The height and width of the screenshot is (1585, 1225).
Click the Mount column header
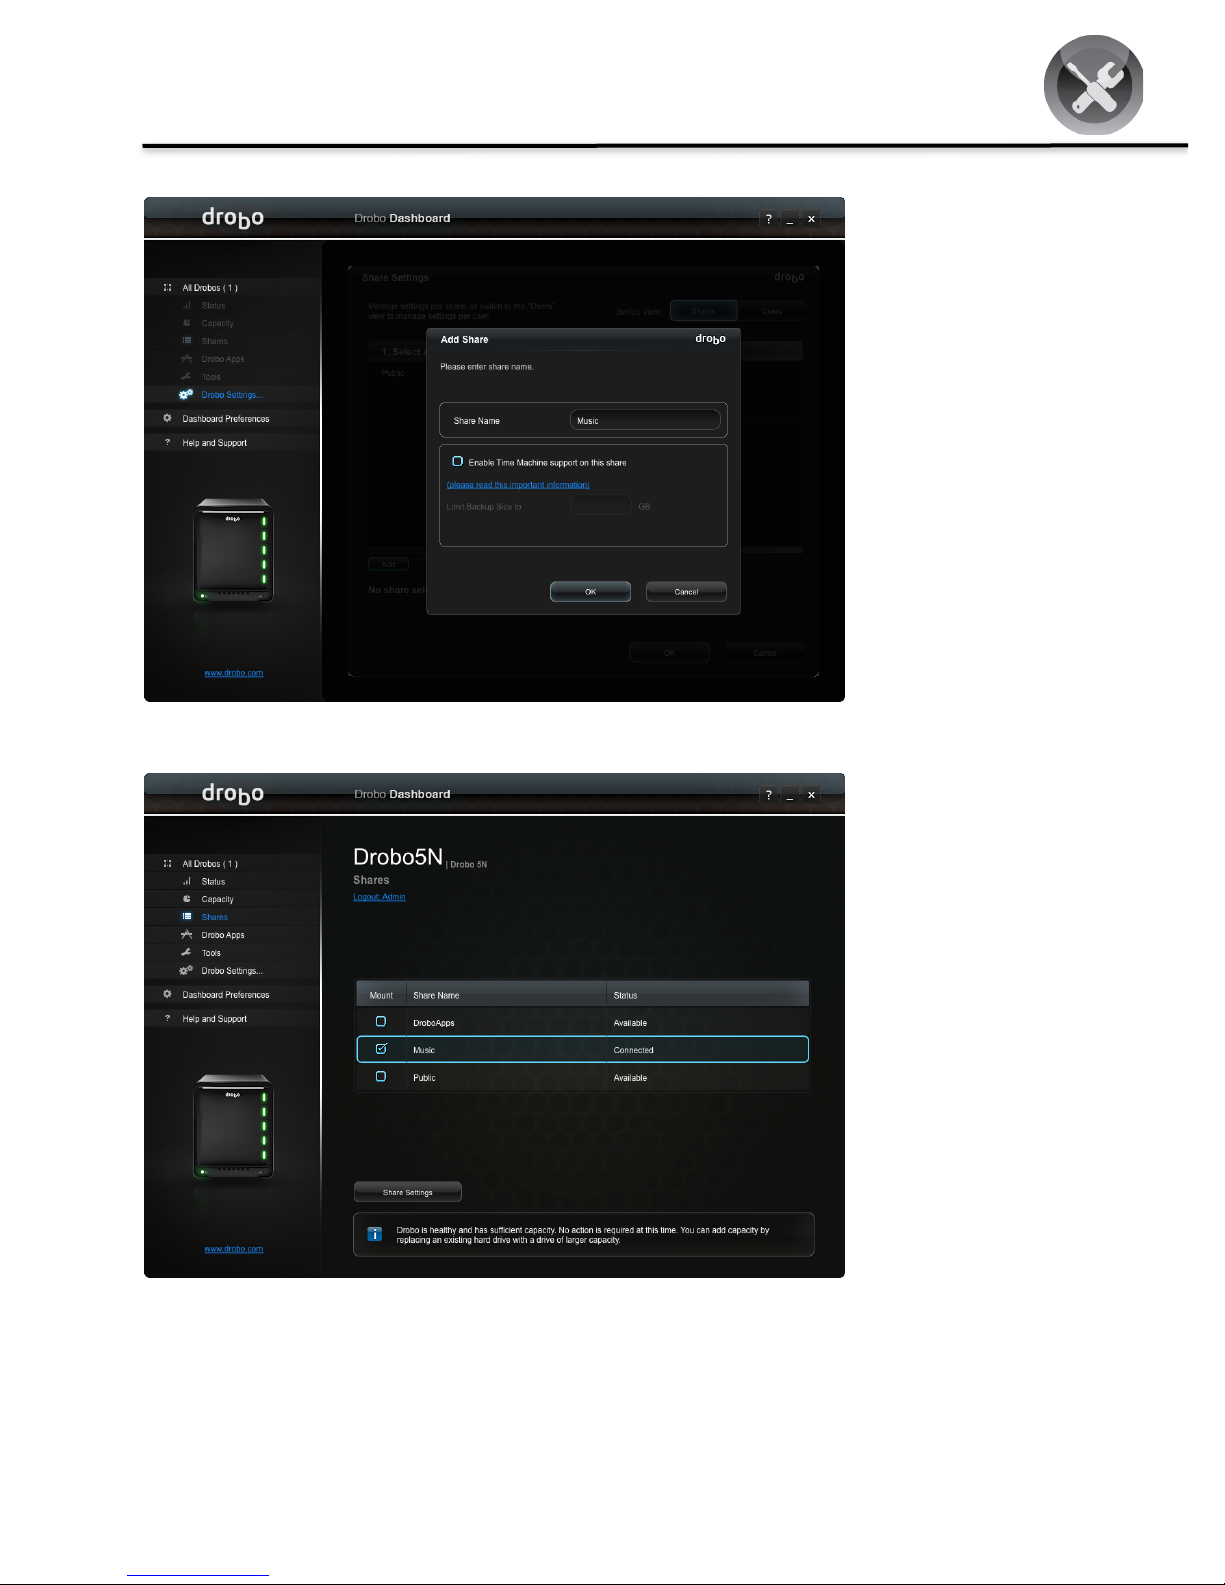click(x=381, y=995)
